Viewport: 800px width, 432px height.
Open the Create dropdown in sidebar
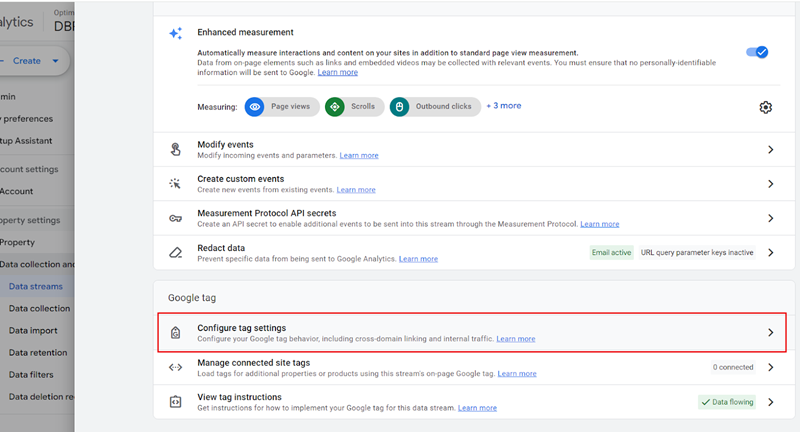pos(33,61)
